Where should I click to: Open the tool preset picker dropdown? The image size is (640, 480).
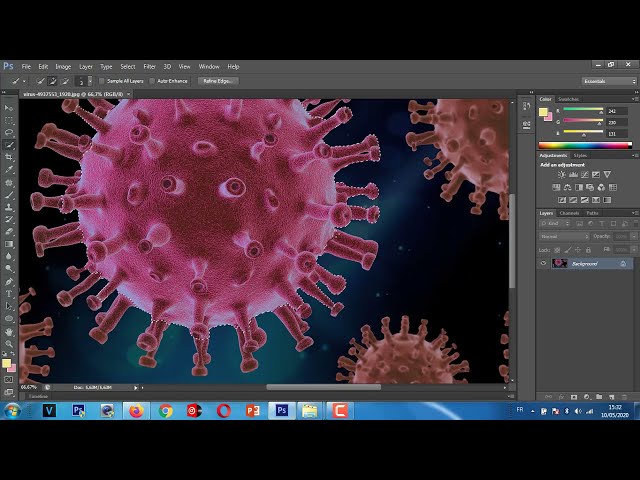[x=24, y=81]
